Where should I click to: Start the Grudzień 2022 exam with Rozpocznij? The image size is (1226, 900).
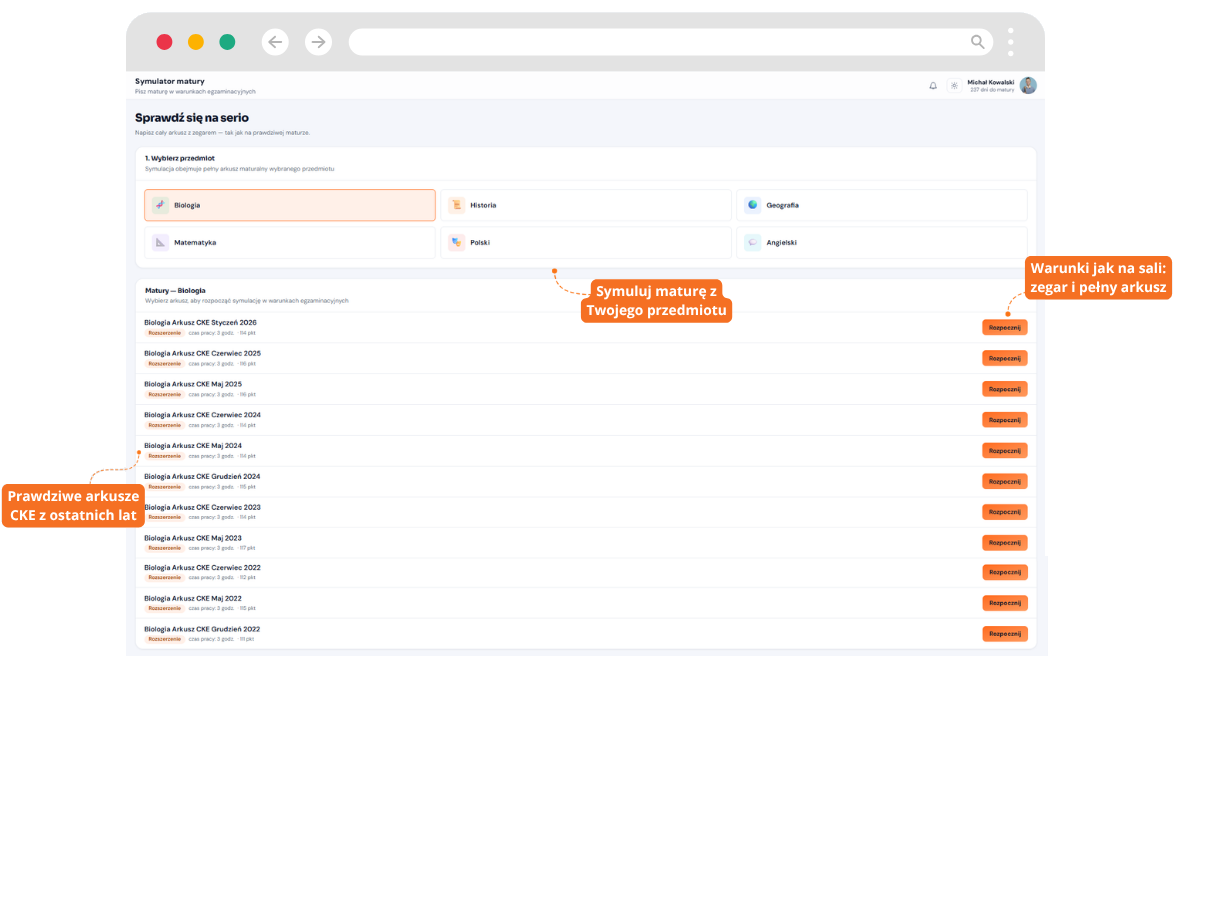(x=1004, y=634)
